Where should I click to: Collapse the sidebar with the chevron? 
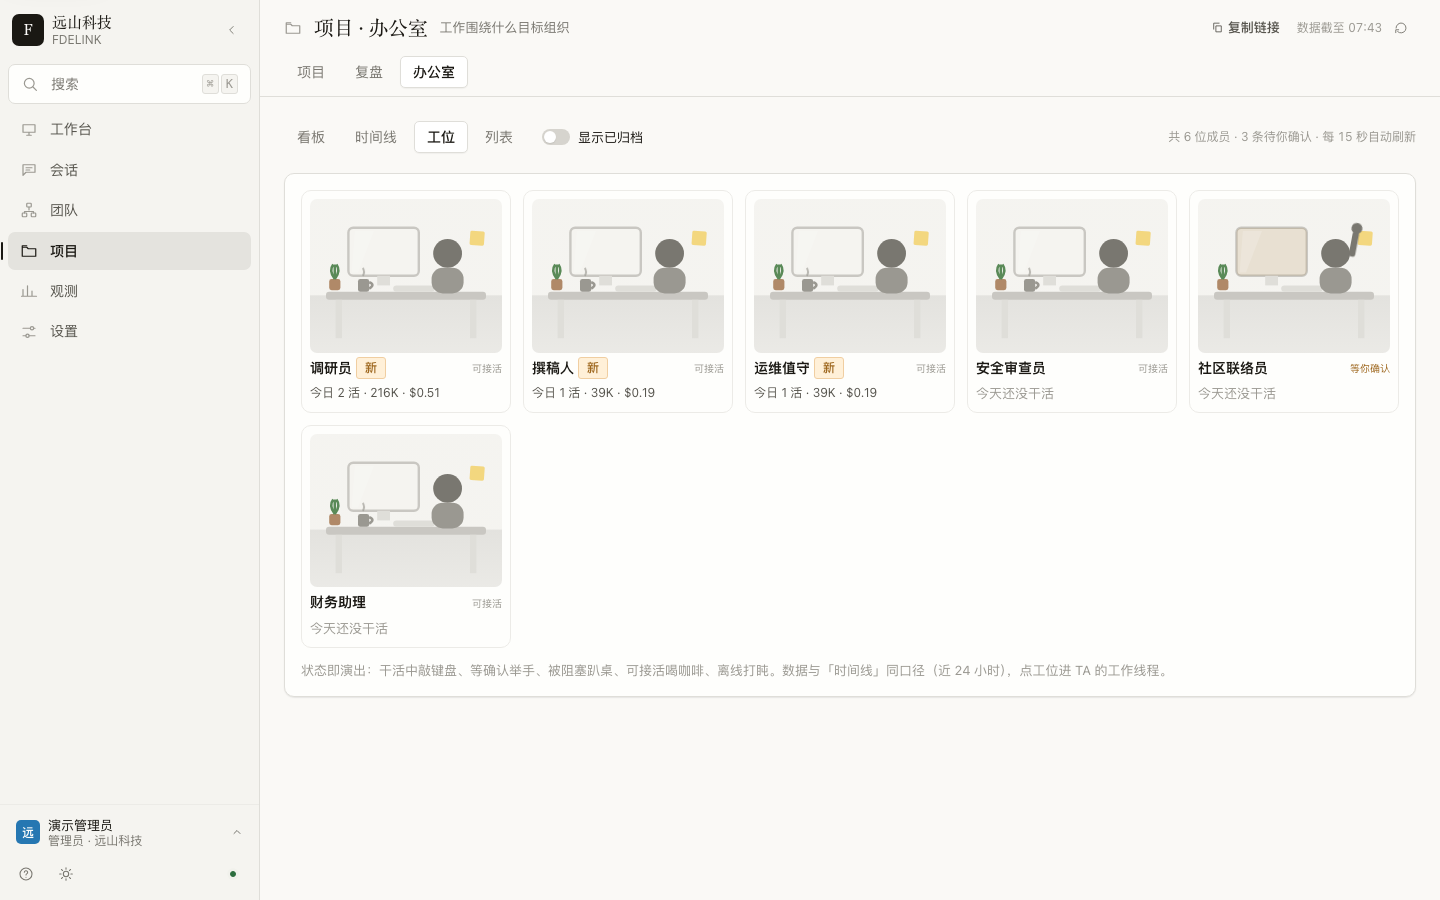pyautogui.click(x=232, y=30)
